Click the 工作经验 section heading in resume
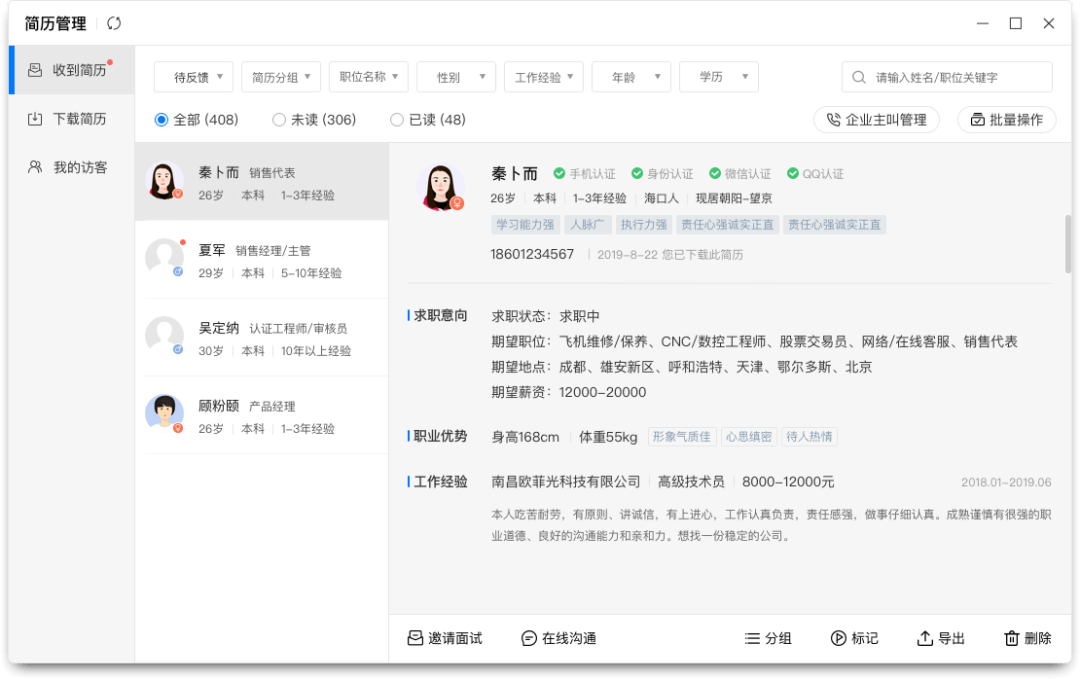Viewport: 1080px width, 679px height. [x=440, y=481]
